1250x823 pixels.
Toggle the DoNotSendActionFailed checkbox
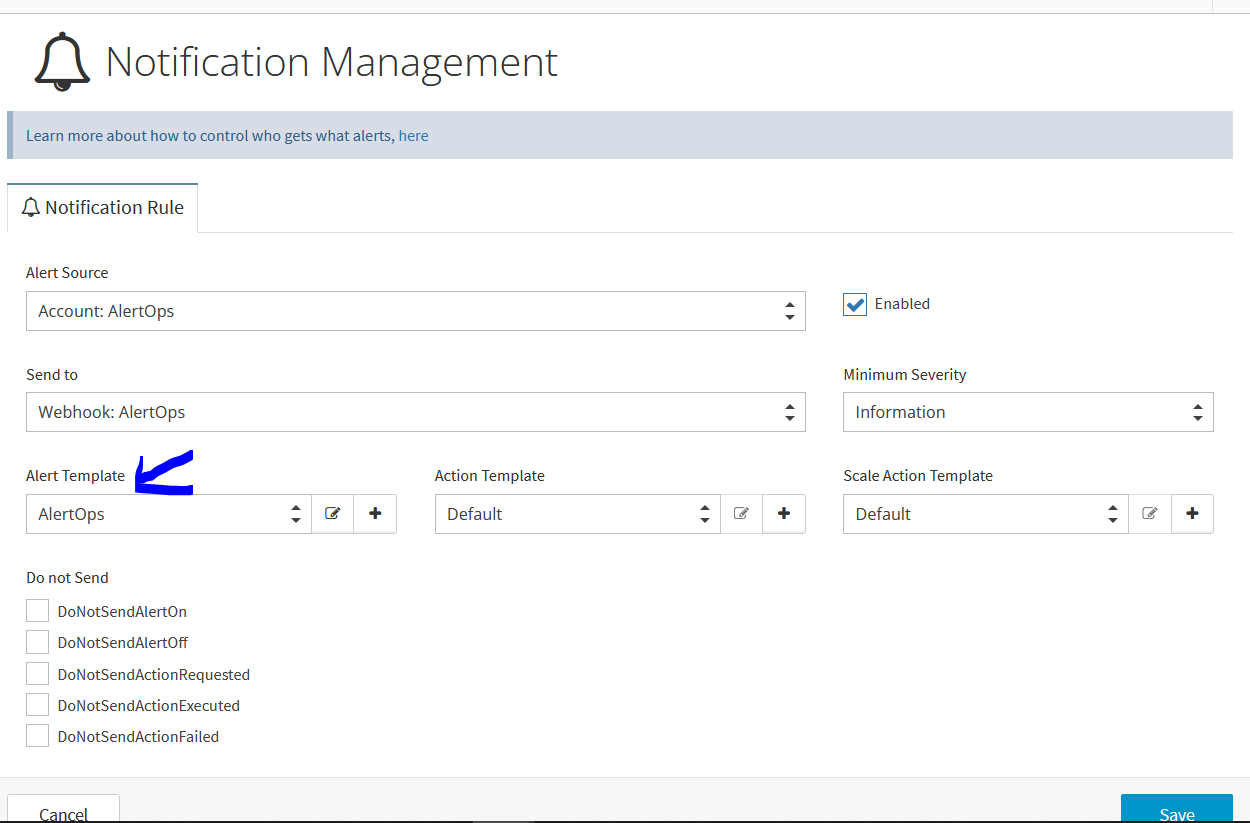click(38, 736)
